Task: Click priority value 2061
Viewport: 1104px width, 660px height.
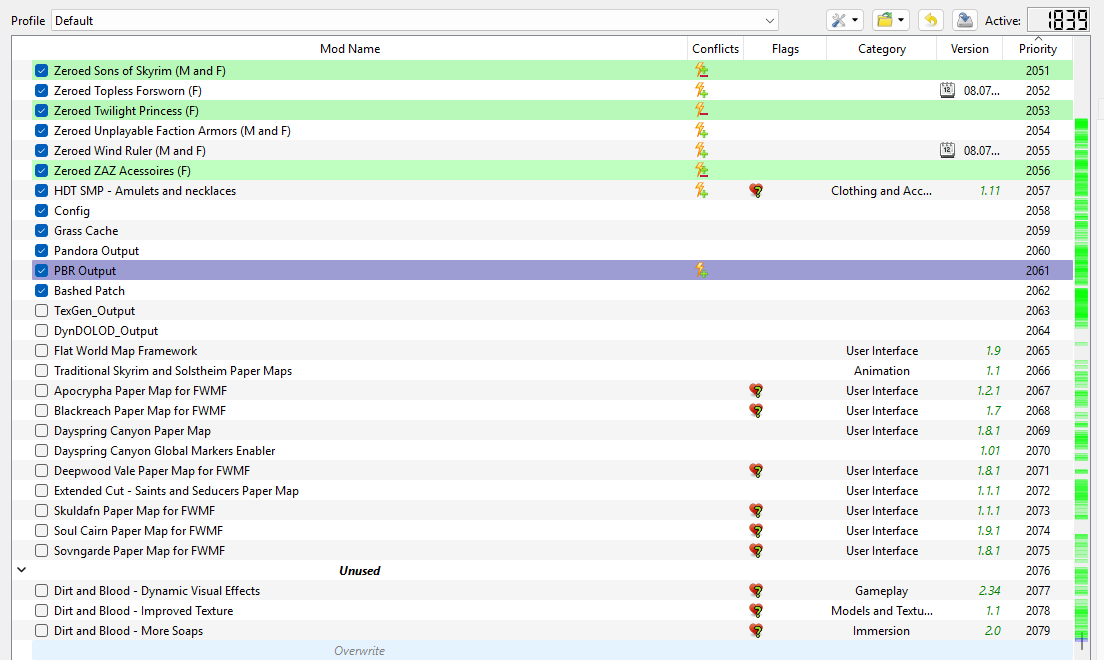Action: [x=1038, y=270]
